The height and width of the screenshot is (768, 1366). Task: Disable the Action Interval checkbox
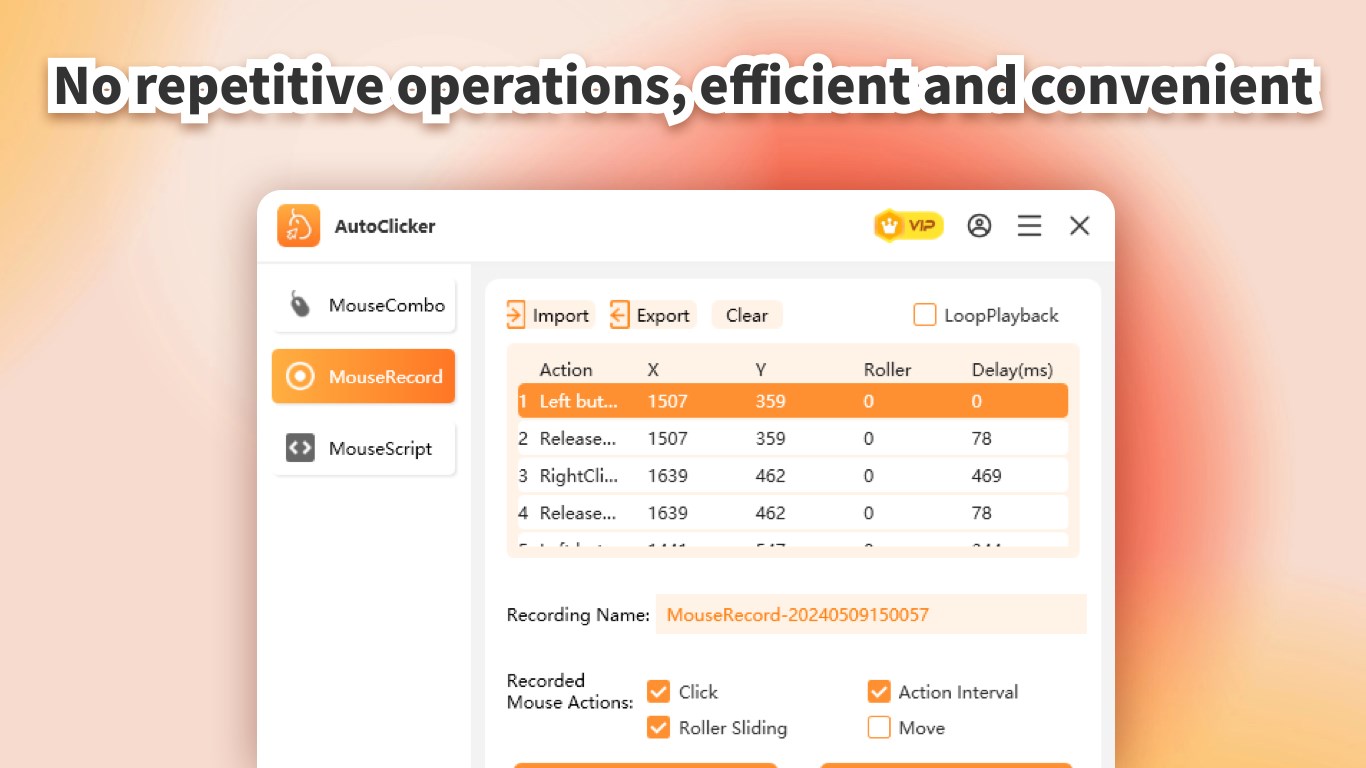[x=879, y=691]
